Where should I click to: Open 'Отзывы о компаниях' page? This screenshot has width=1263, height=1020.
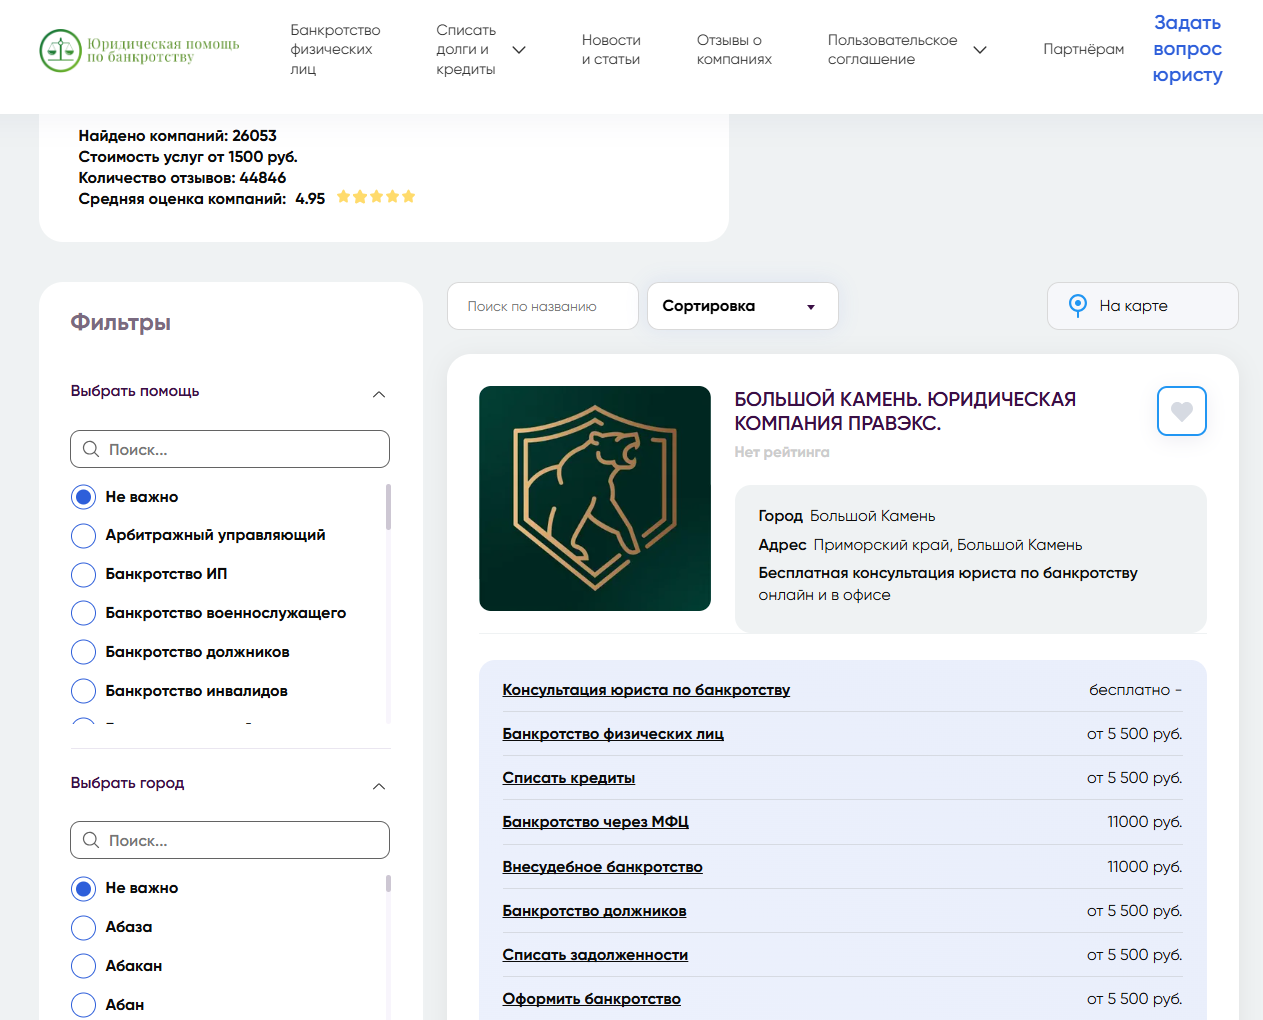click(734, 50)
